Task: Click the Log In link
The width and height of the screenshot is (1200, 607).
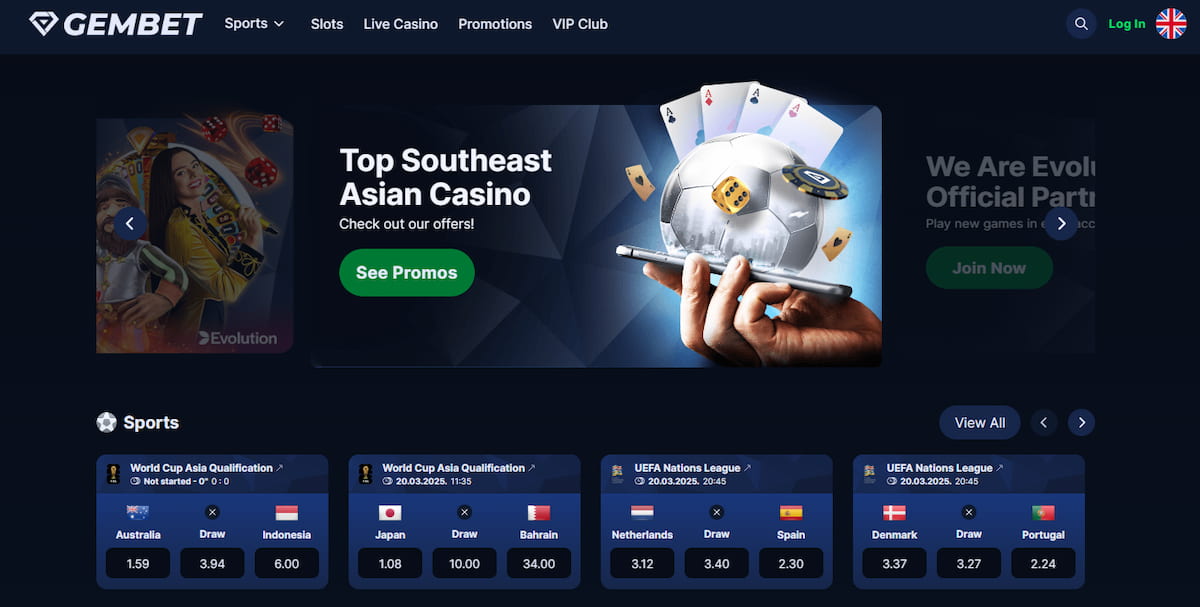Action: 1127,24
